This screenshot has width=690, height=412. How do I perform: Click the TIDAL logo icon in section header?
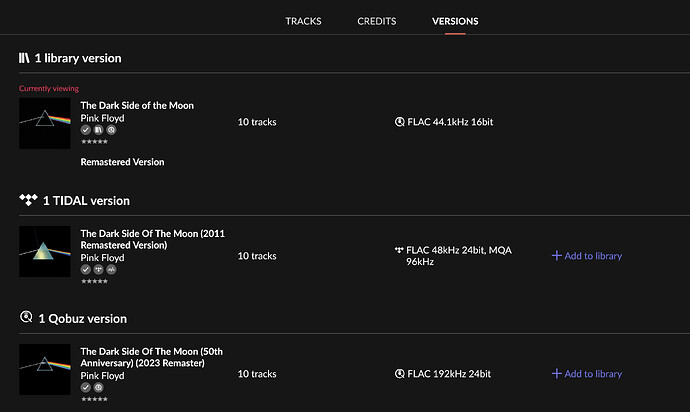click(28, 200)
